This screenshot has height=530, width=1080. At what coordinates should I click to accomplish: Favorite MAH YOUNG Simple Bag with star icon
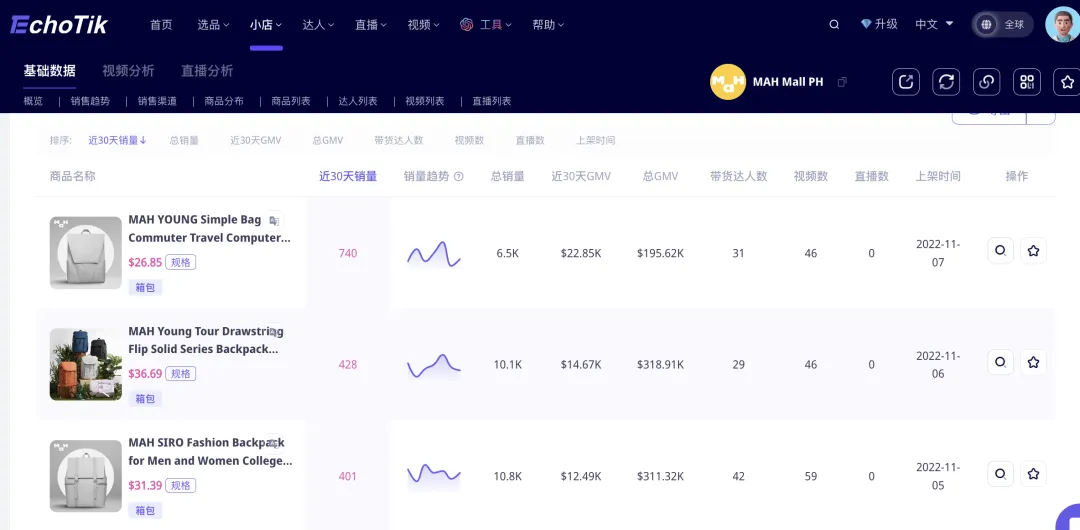(1033, 251)
